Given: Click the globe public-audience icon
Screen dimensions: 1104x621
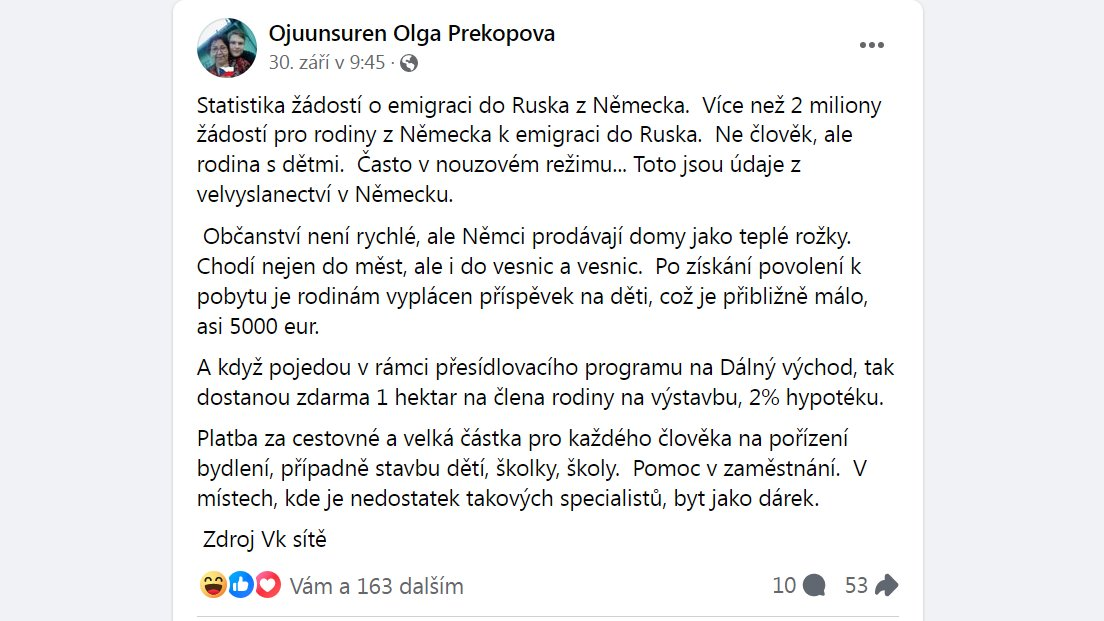Looking at the screenshot, I should point(409,63).
